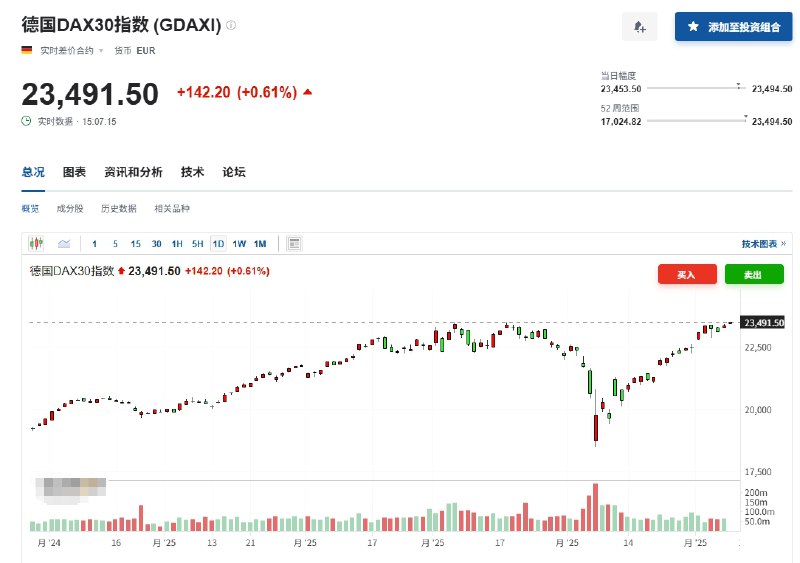
Task: Click the 当日幅度 range slider bar
Action: (695, 88)
